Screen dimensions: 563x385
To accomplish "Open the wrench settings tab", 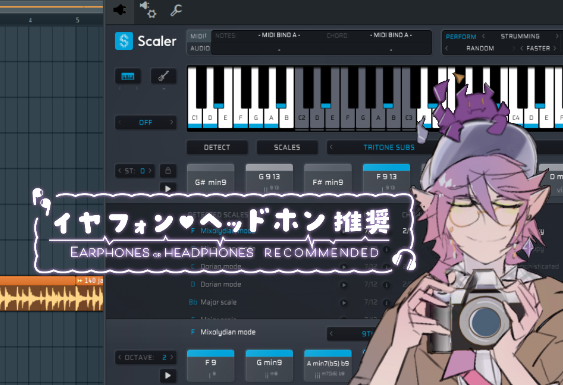I will [176, 10].
